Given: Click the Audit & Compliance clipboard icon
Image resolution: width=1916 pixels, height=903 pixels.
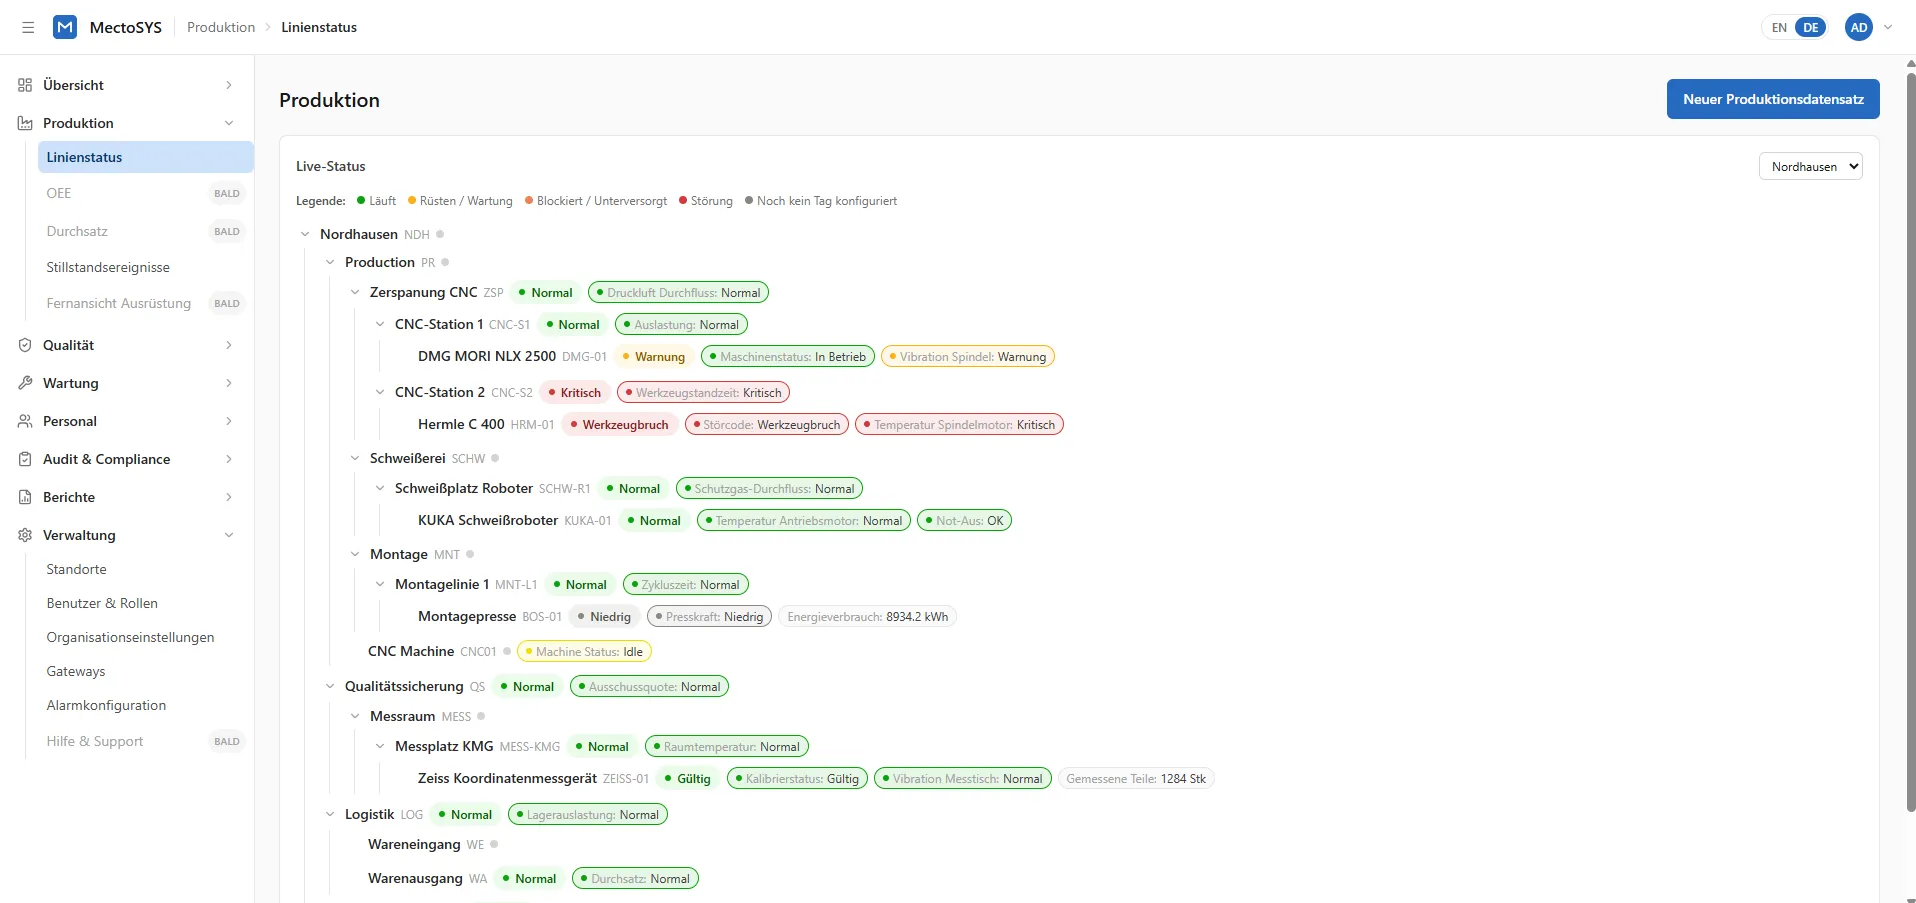Looking at the screenshot, I should tap(25, 459).
